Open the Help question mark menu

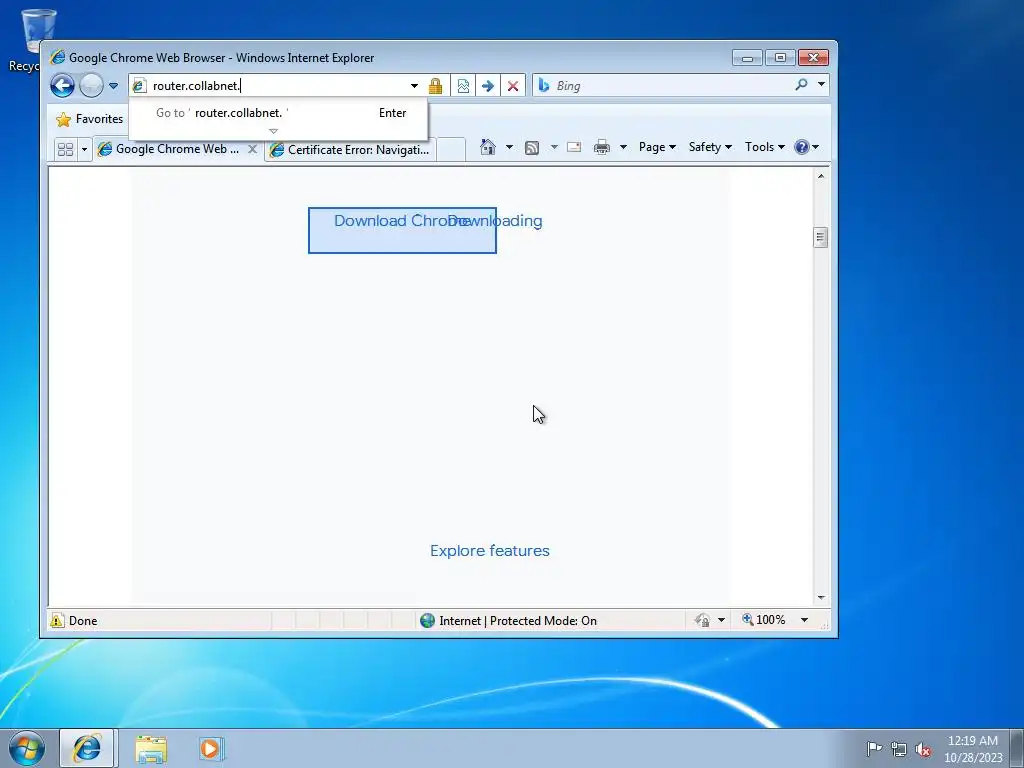click(807, 147)
